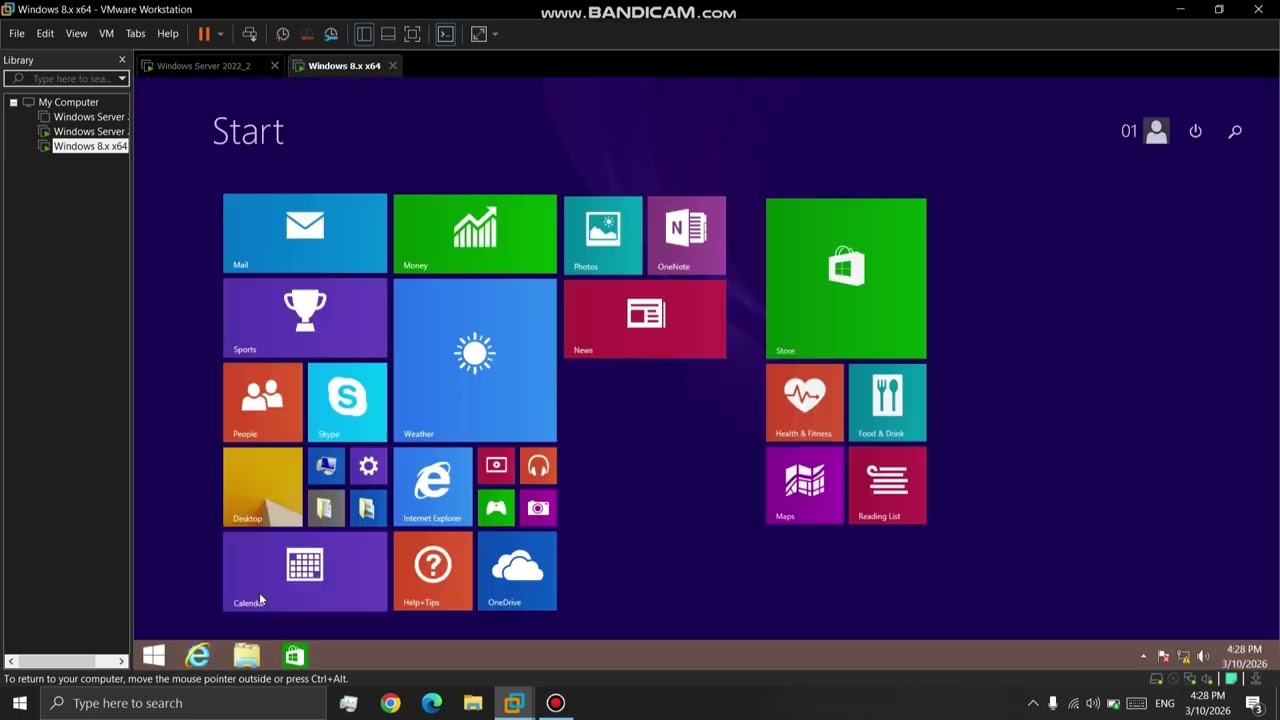
Task: Open the Calendar tile
Action: [305, 571]
